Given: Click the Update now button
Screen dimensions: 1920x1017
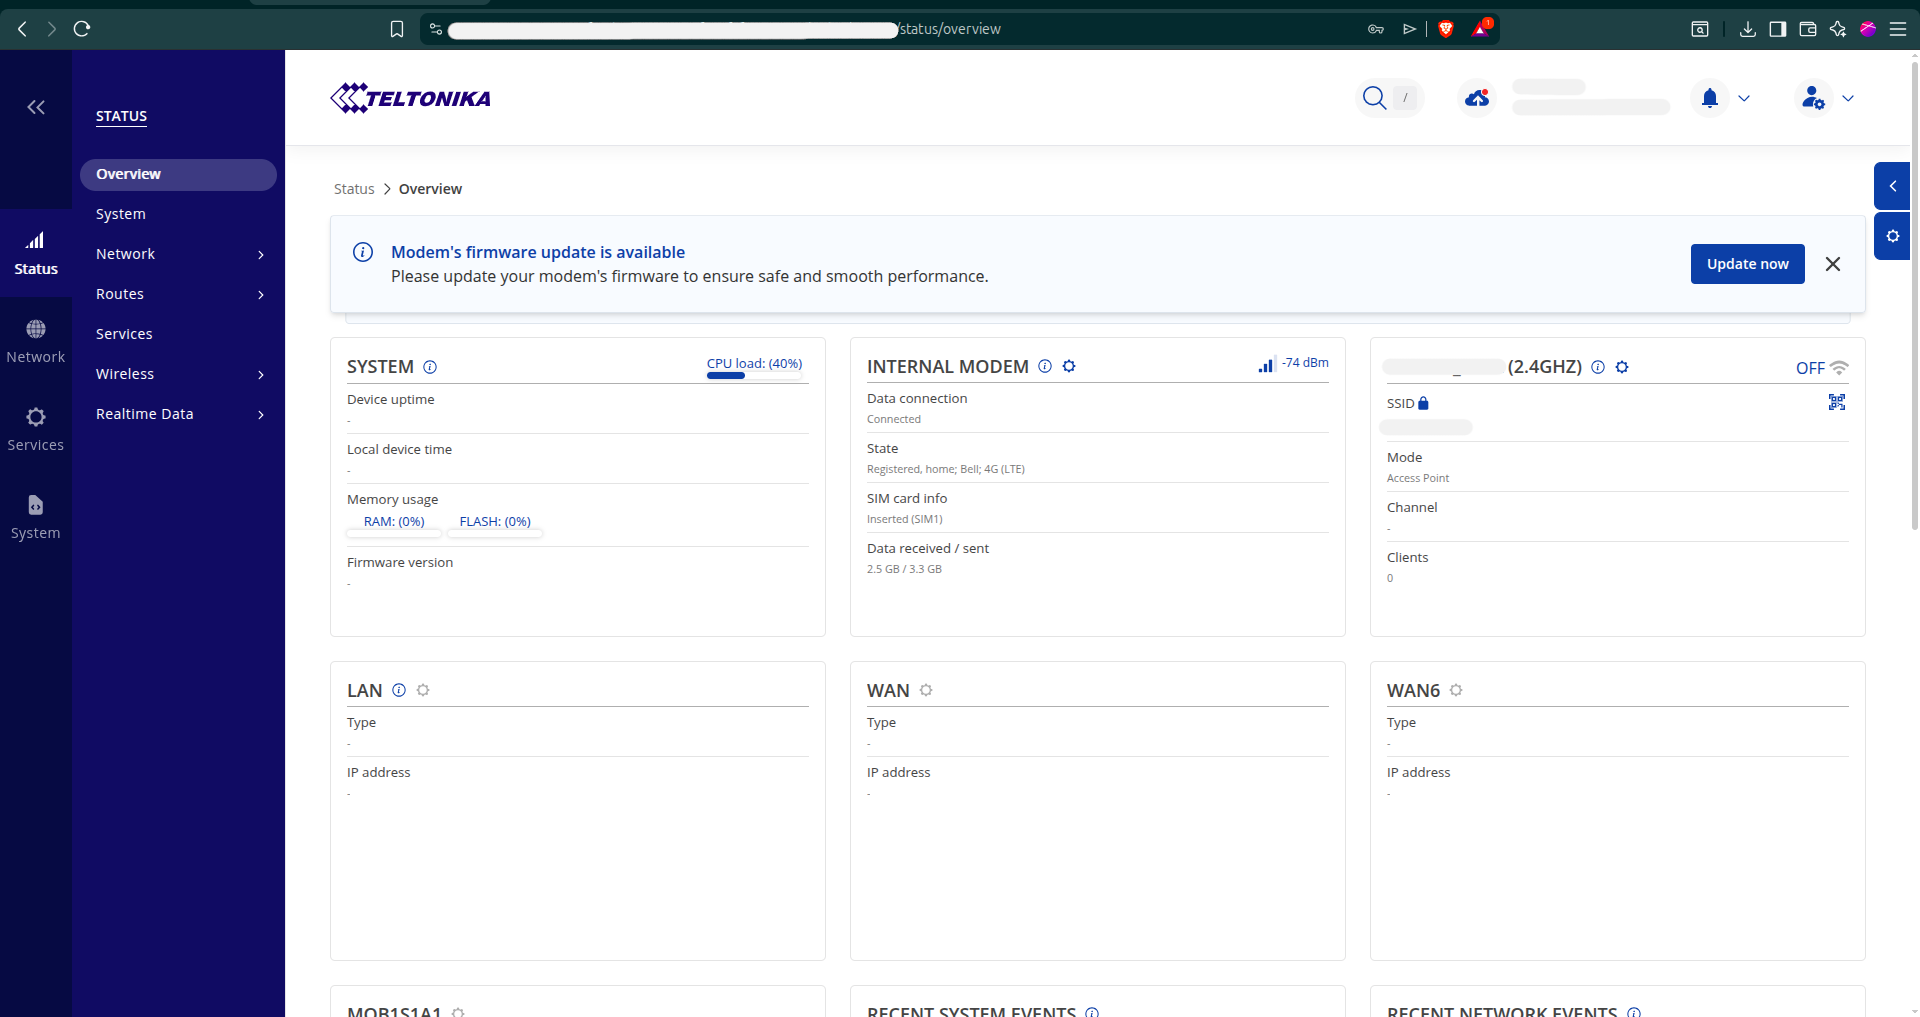Looking at the screenshot, I should [x=1747, y=264].
